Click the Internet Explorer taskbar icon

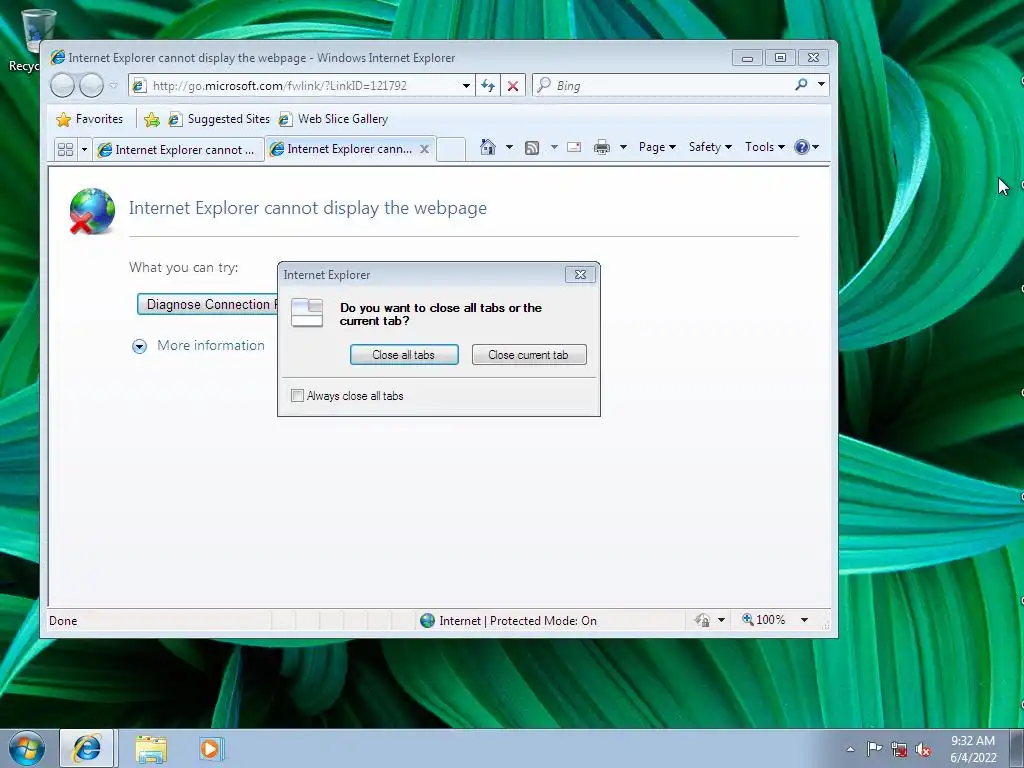[87, 748]
